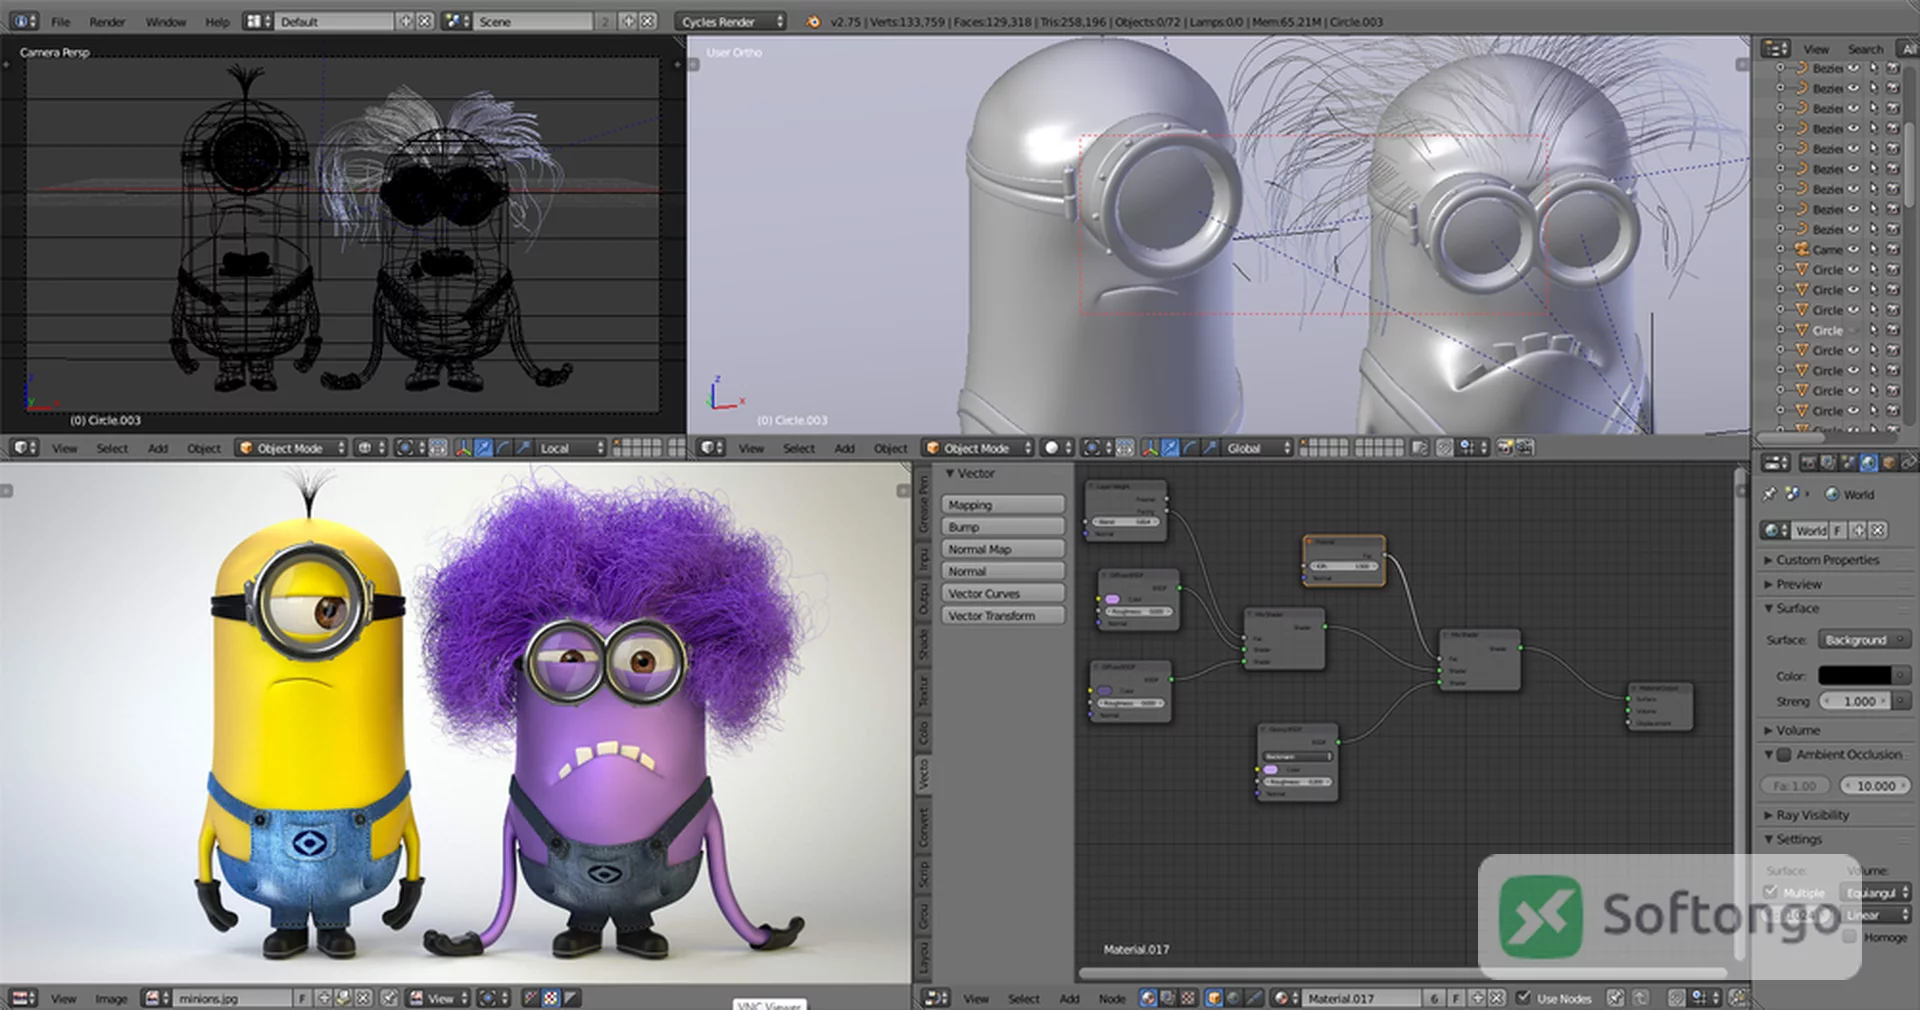Viewport: 1920px width, 1010px height.
Task: Adjust the Strength 1.000 slider field
Action: coord(1855,701)
